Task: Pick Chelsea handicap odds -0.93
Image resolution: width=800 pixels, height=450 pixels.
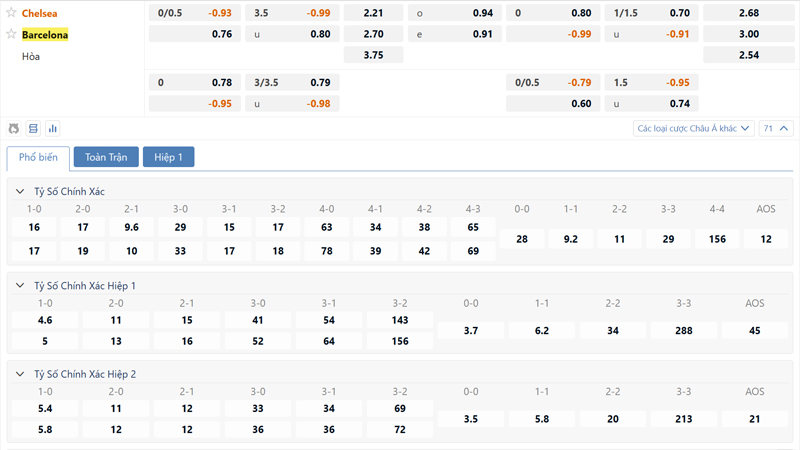Action: (x=219, y=13)
